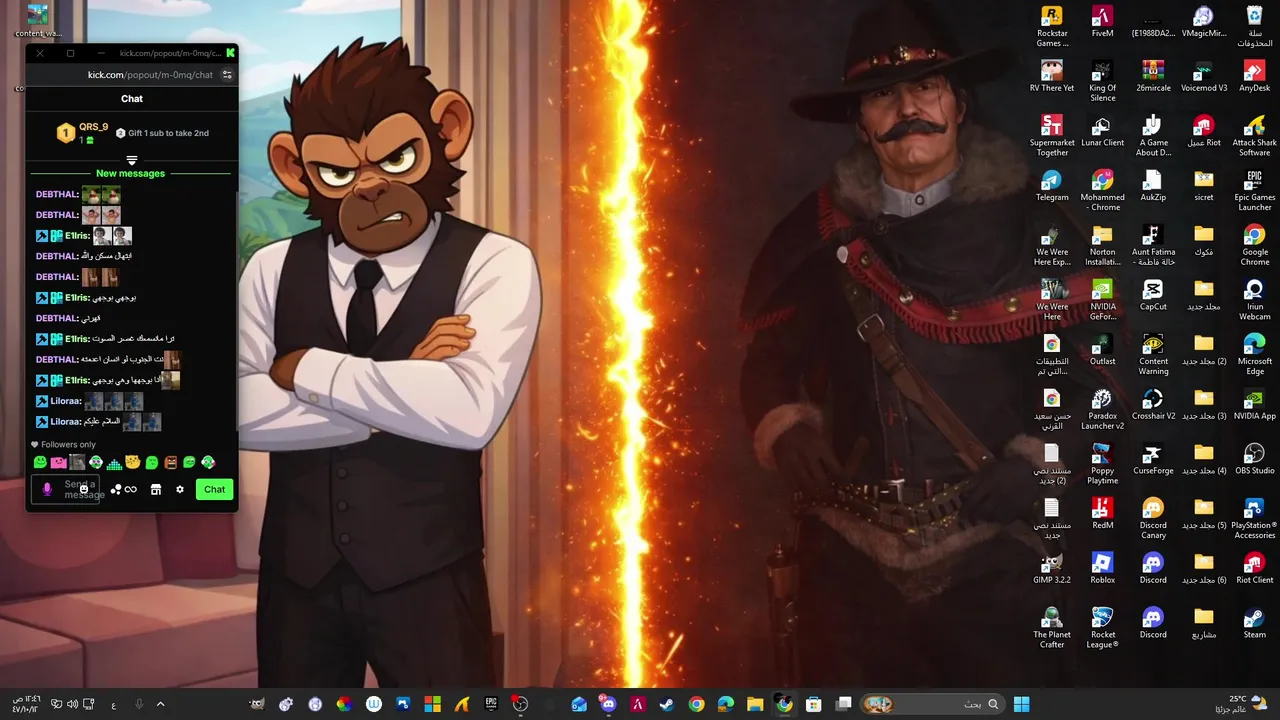The image size is (1280, 720).
Task: Open Paradox Launcher v2 icon
Action: tap(1102, 411)
